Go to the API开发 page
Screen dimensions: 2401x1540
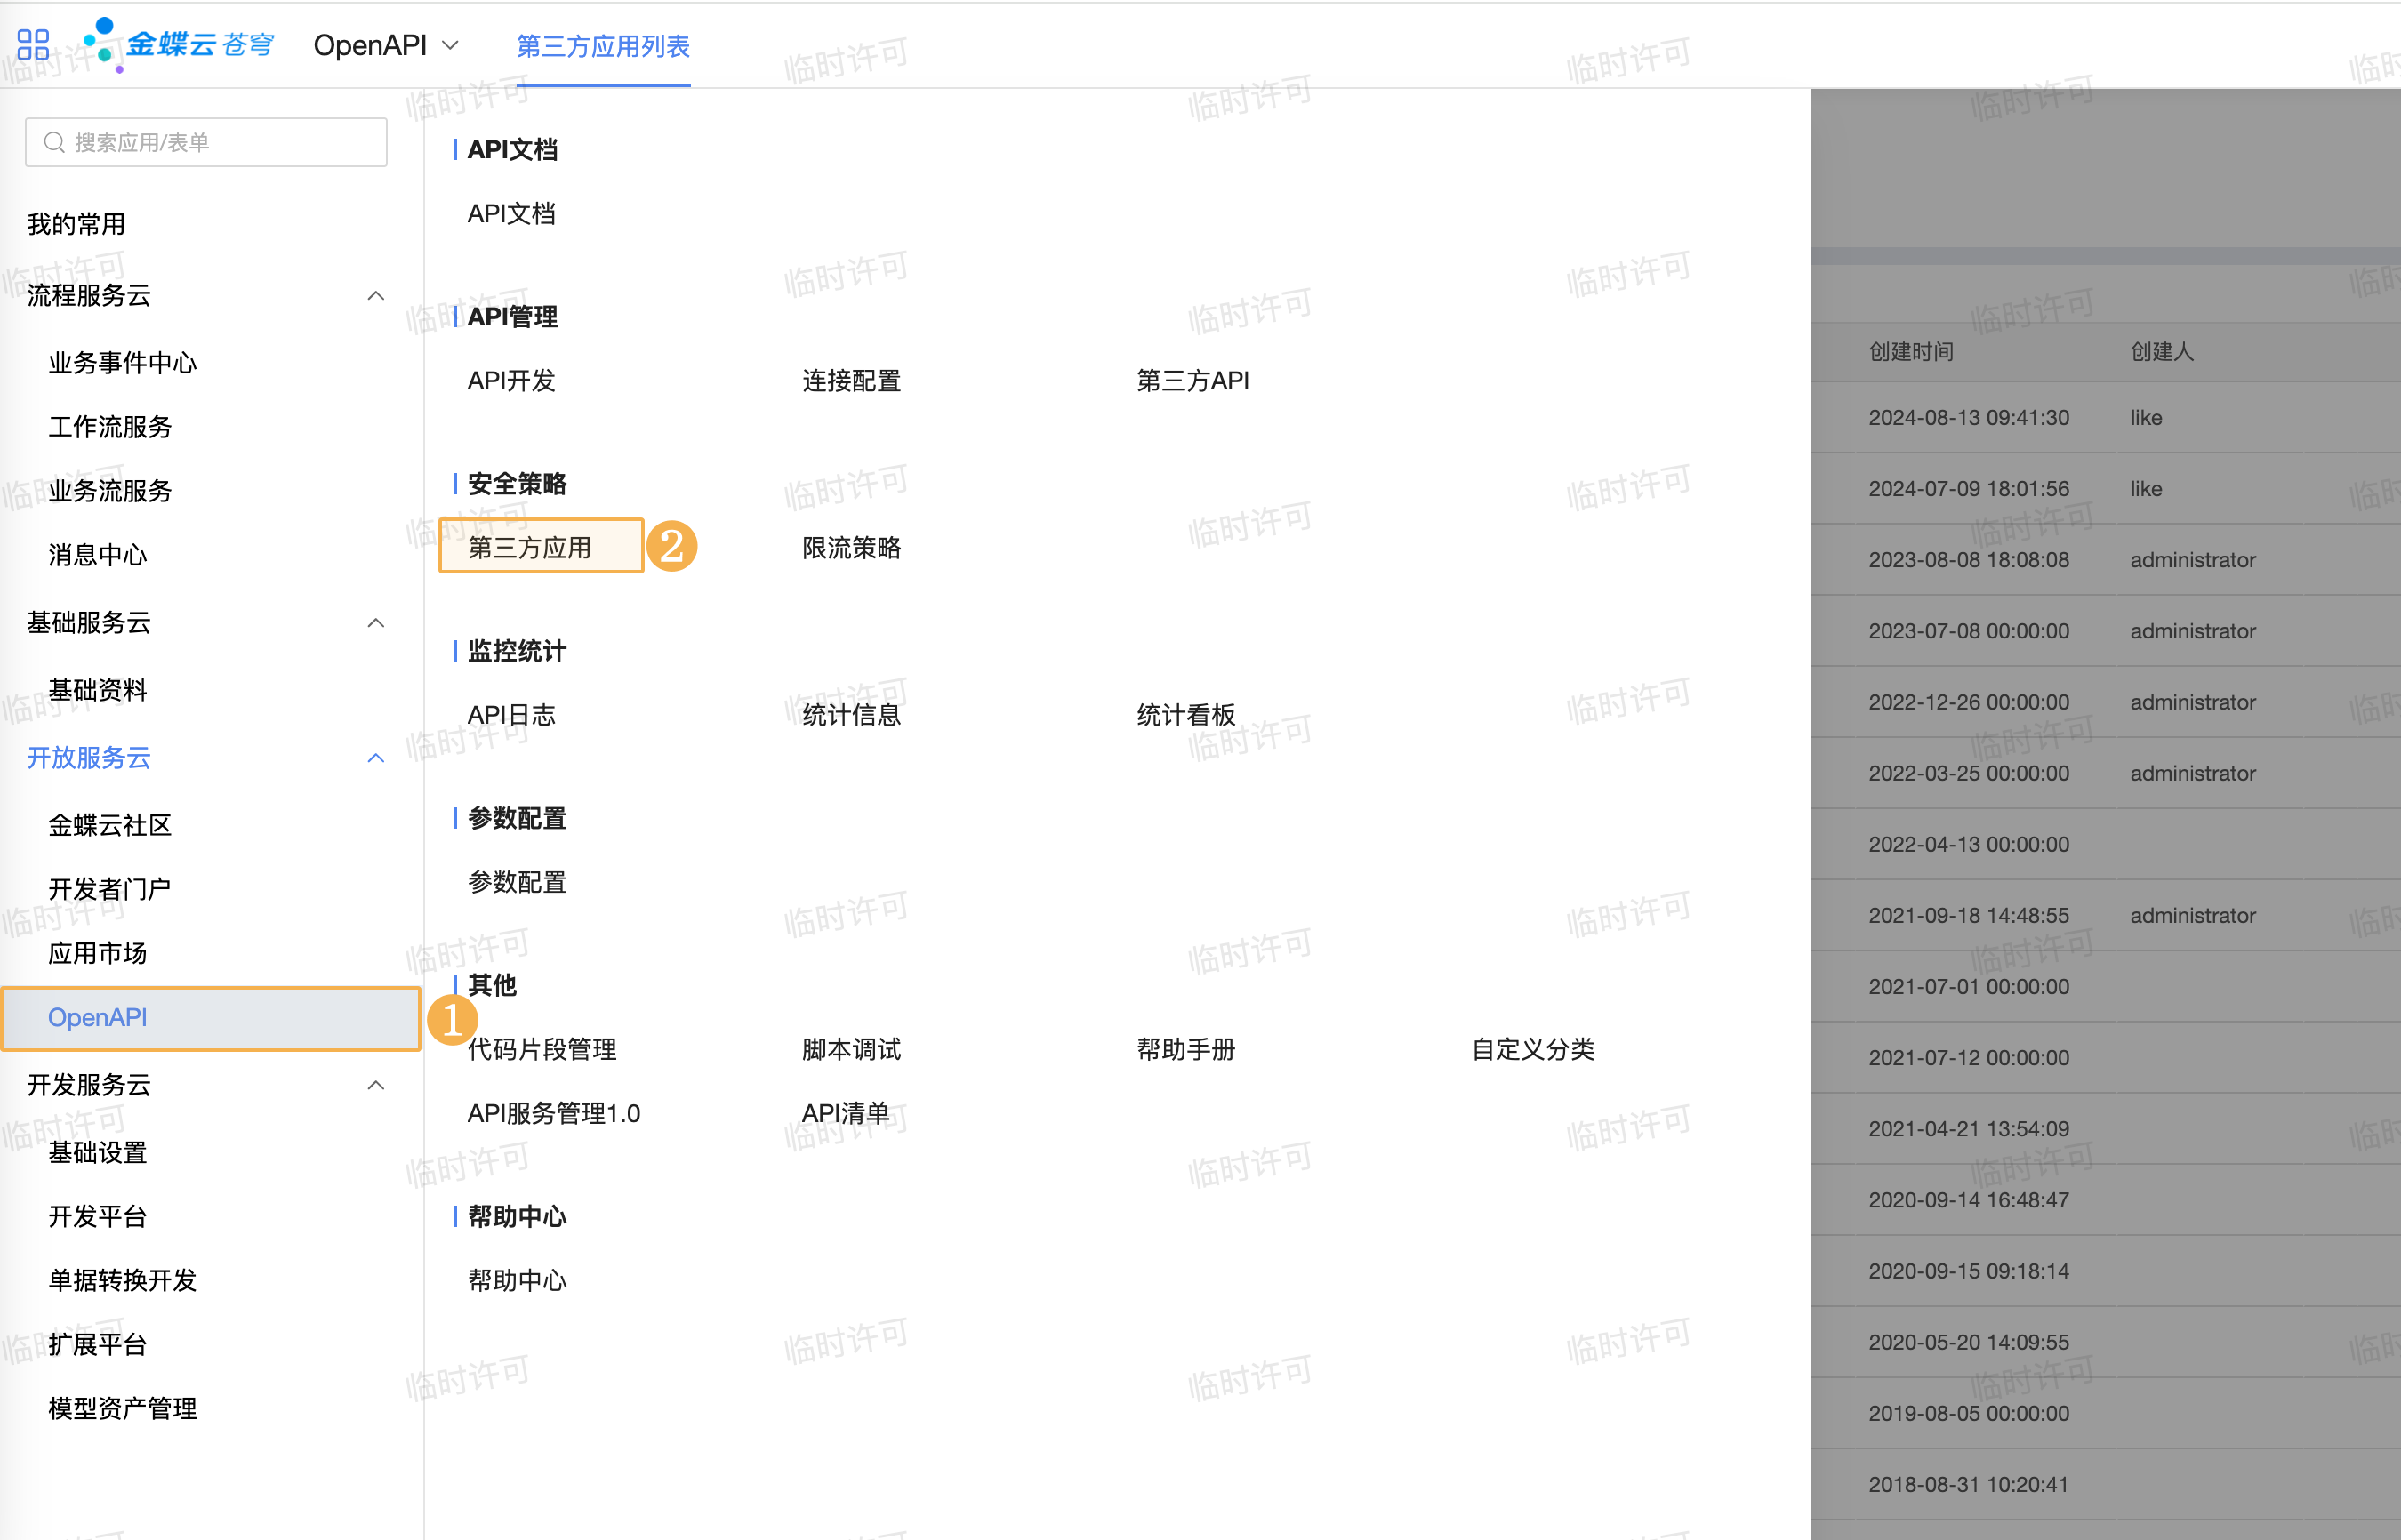(511, 381)
